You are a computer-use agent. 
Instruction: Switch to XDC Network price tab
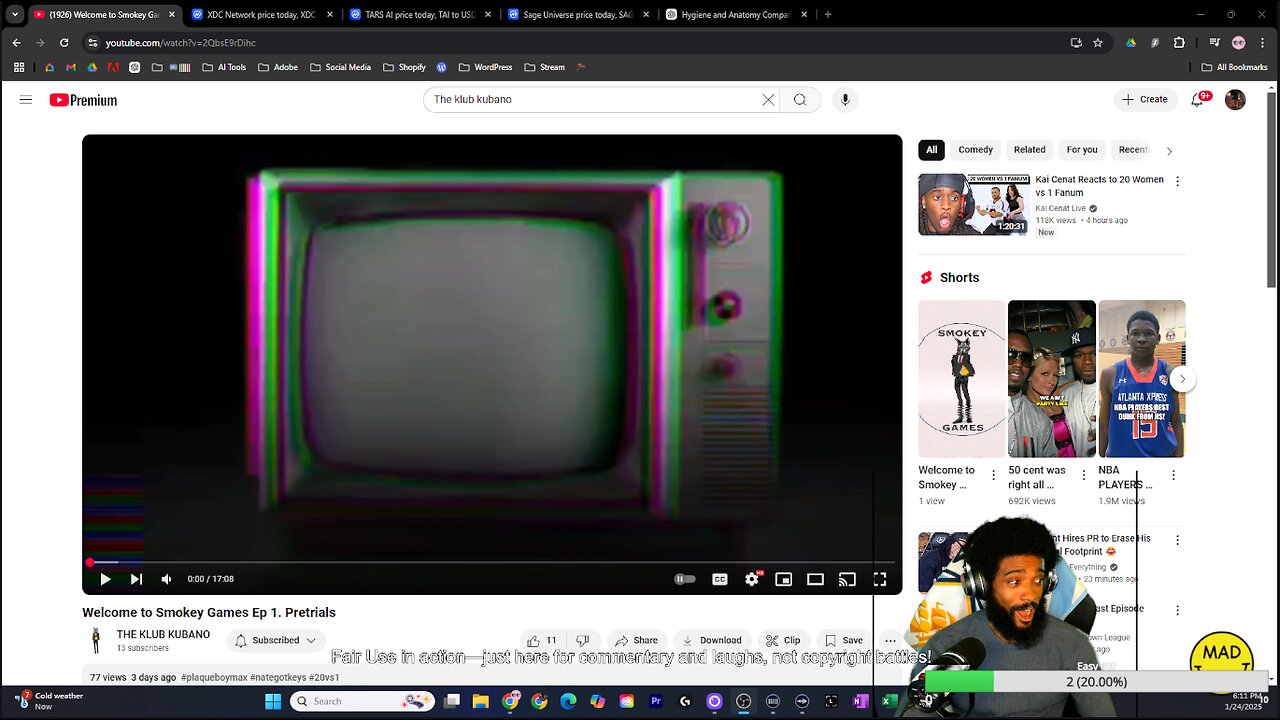pos(260,15)
